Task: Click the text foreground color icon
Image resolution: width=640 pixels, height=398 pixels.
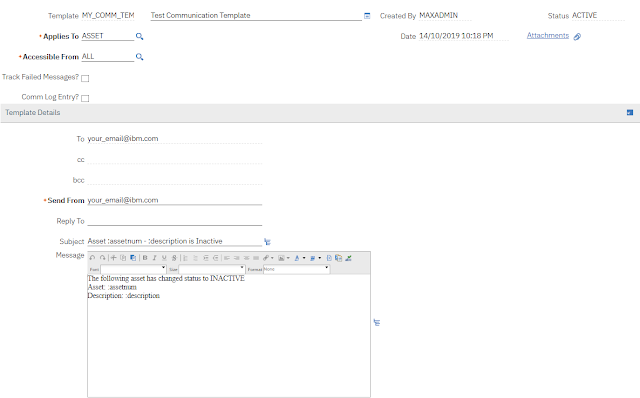Action: (297, 258)
